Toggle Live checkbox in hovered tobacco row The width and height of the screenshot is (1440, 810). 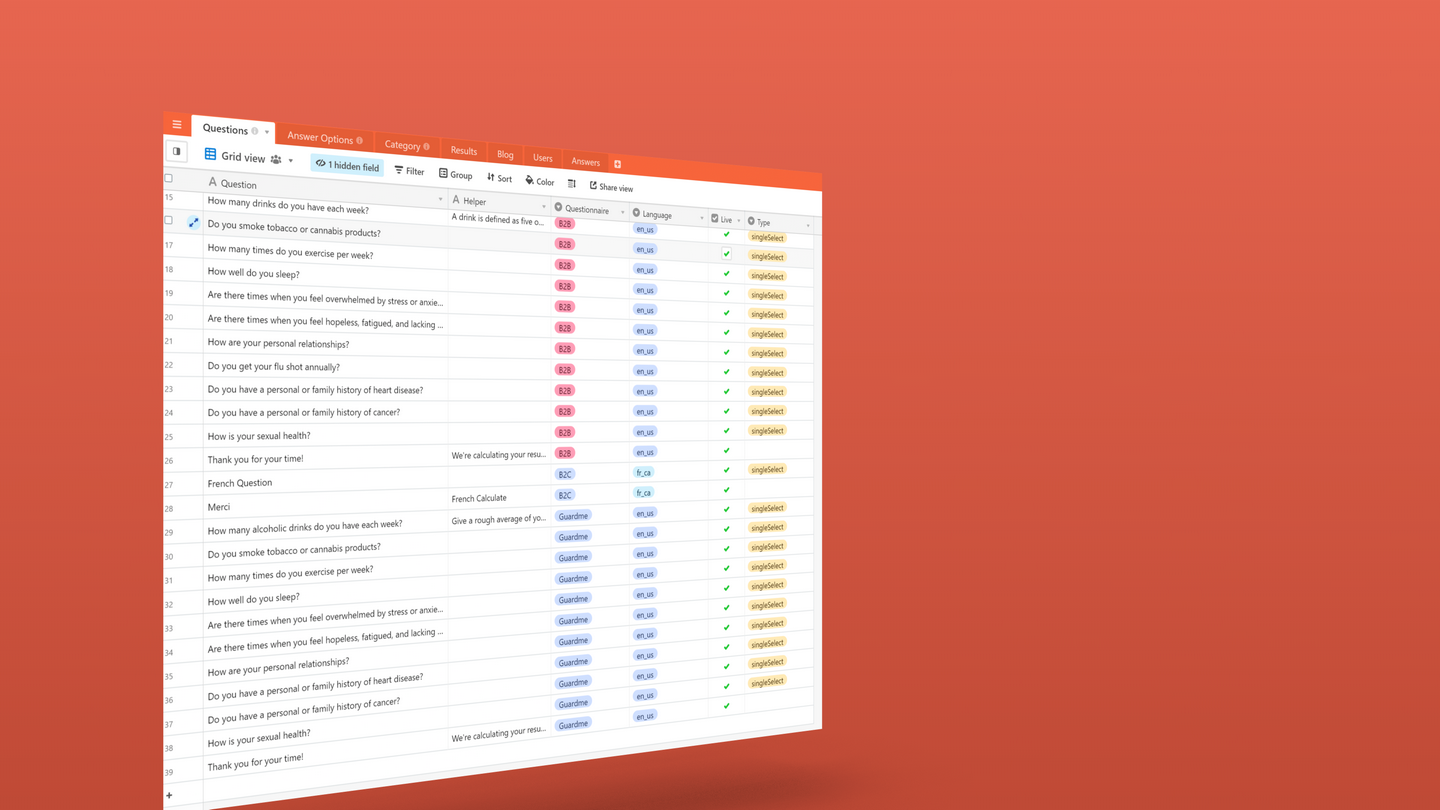coord(727,253)
